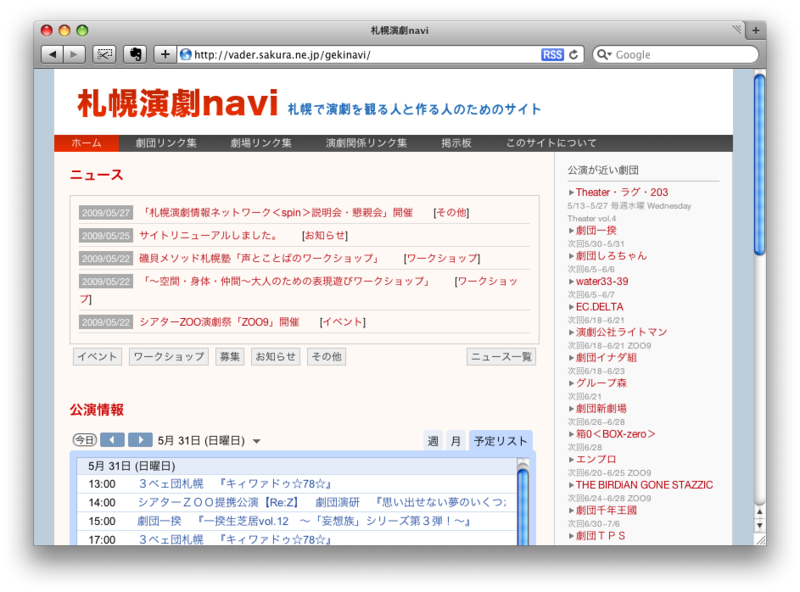This screenshot has width=800, height=592.
Task: Open the 劇団一揆 sidebar link
Action: pyautogui.click(x=596, y=231)
